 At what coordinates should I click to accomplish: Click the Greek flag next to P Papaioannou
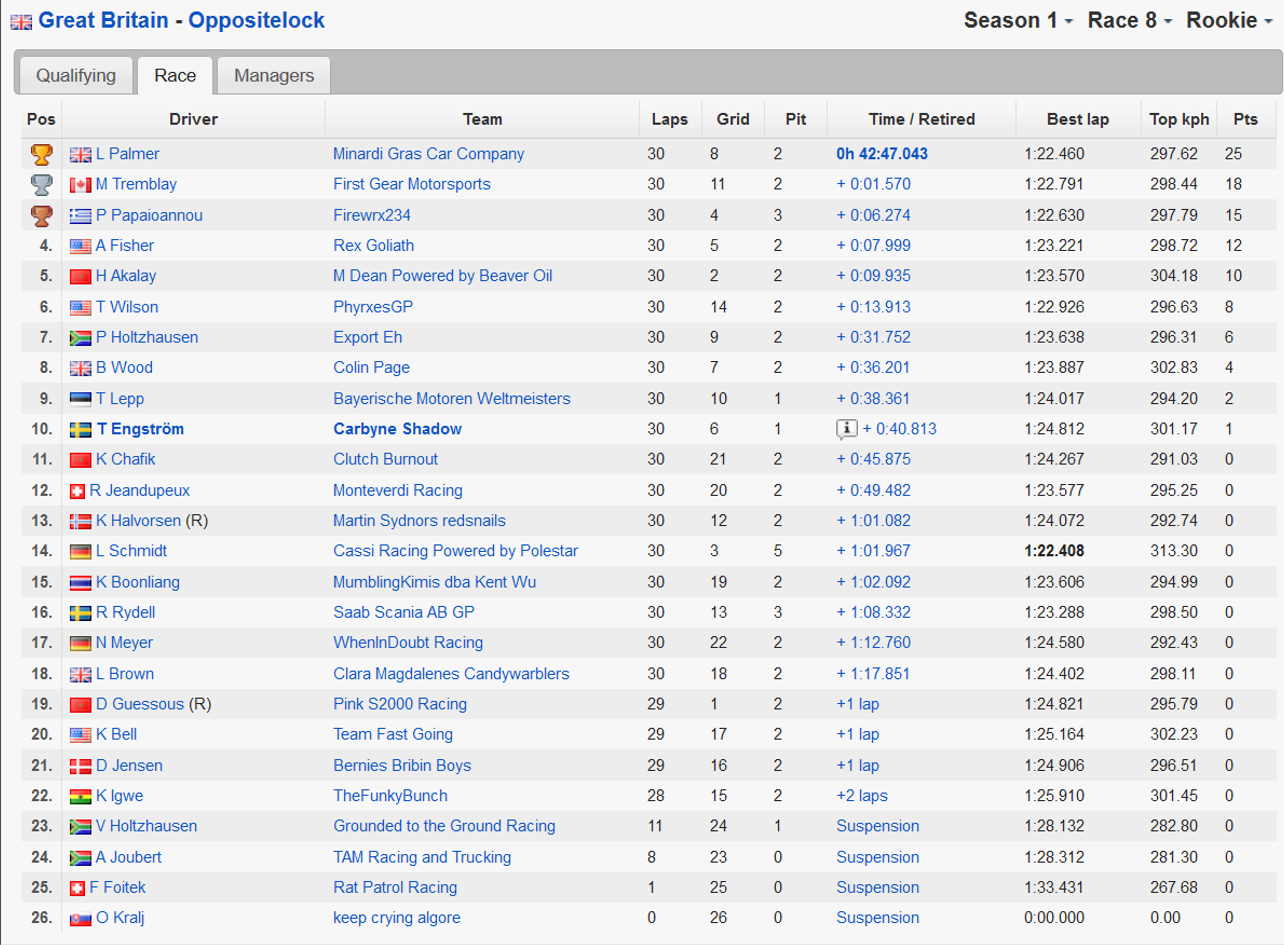80,216
